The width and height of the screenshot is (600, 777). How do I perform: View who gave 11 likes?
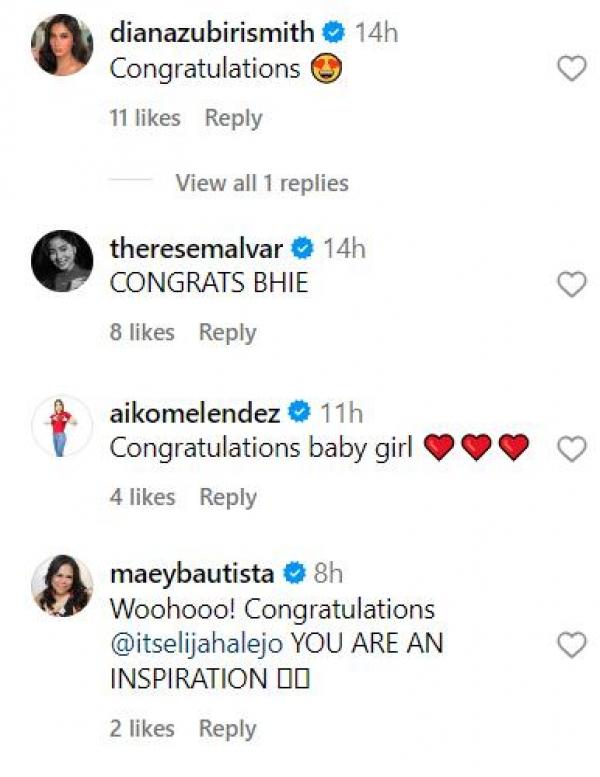click(x=145, y=118)
